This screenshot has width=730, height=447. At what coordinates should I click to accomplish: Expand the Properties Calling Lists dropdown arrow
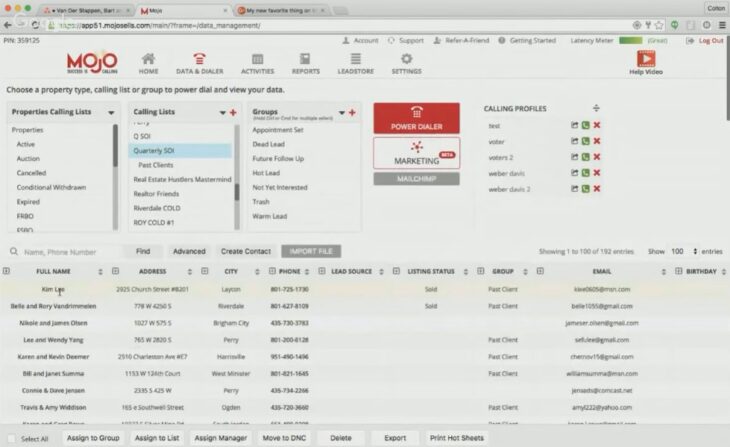111,112
